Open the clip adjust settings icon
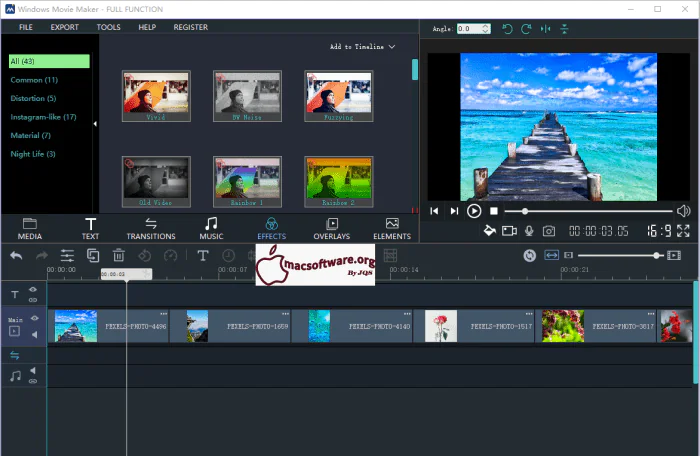Viewport: 700px width, 456px height. point(67,255)
